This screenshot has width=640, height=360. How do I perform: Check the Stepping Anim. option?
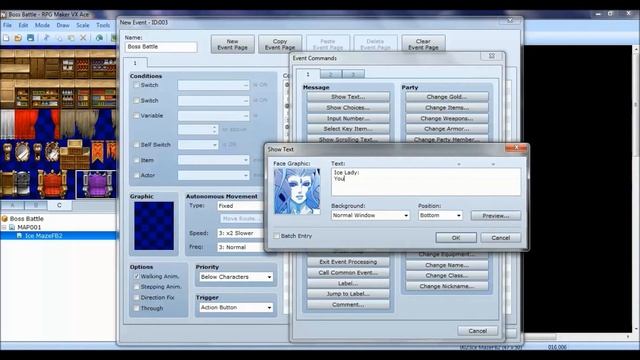pos(136,287)
